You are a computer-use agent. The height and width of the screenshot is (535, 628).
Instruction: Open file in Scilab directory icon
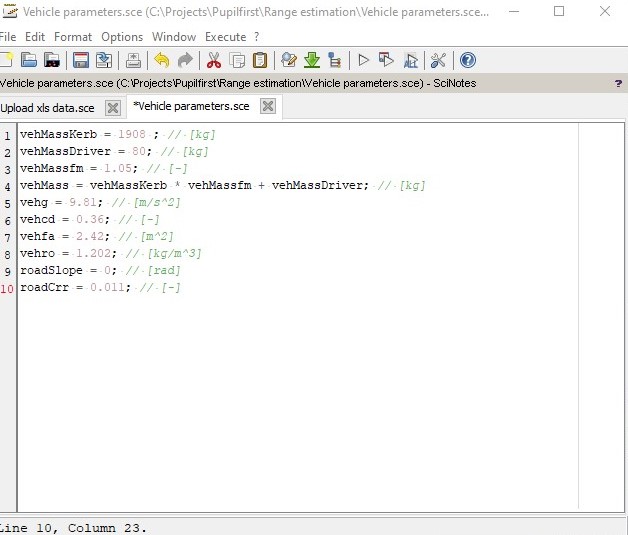pos(52,60)
